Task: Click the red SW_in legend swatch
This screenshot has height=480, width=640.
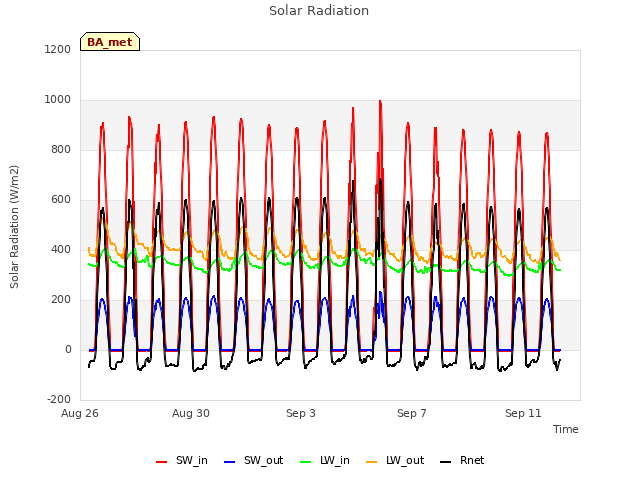Action: pos(162,462)
